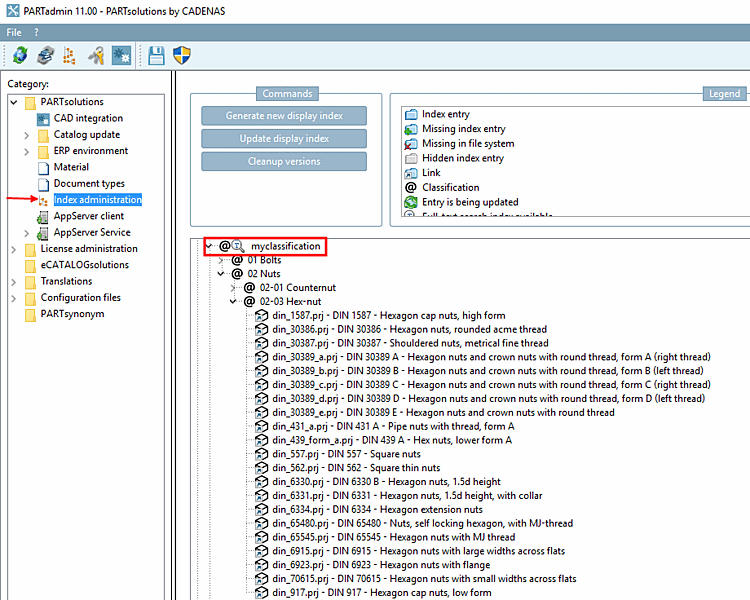Image resolution: width=750 pixels, height=600 pixels.
Task: Click Update display index button
Action: [284, 139]
